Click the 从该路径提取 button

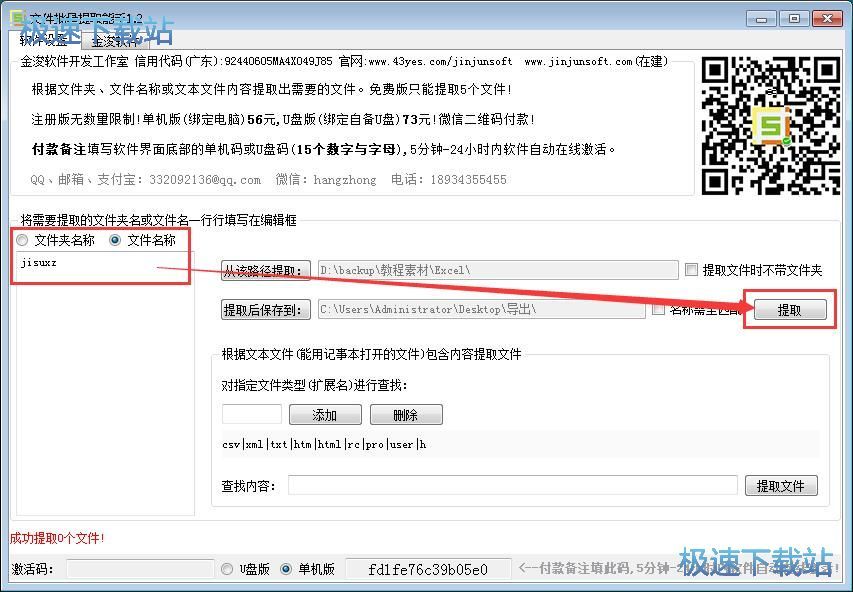tap(265, 270)
